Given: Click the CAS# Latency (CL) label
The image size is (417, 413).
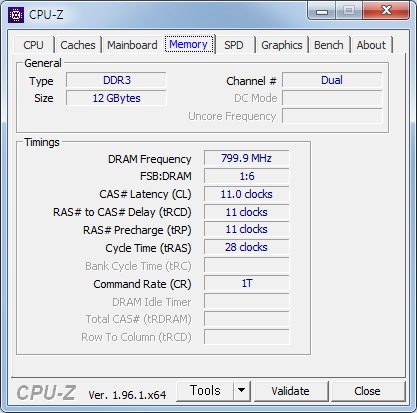Looking at the screenshot, I should [x=145, y=194].
